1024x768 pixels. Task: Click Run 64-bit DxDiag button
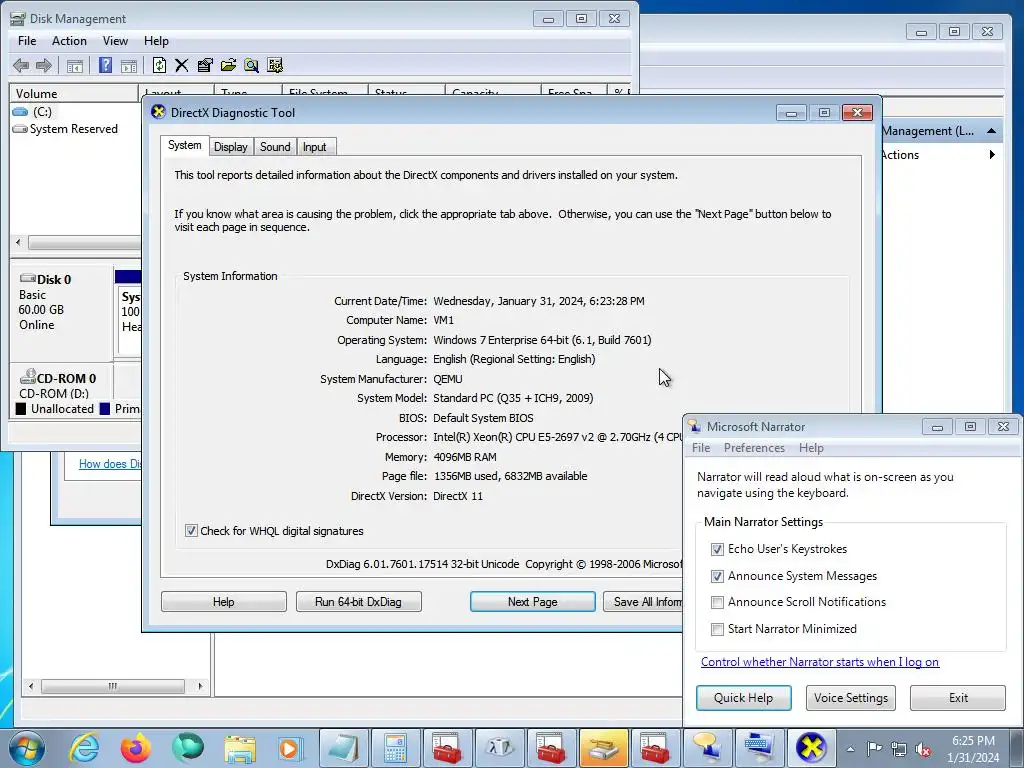(359, 601)
